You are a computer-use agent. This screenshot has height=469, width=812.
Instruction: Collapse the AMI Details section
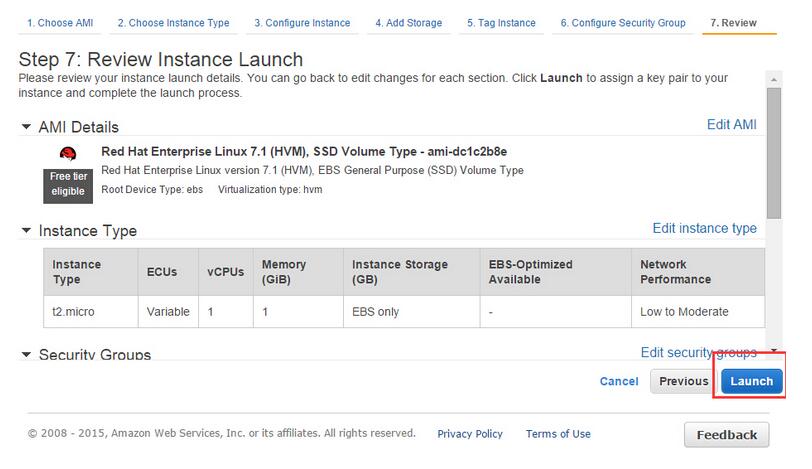[x=26, y=126]
